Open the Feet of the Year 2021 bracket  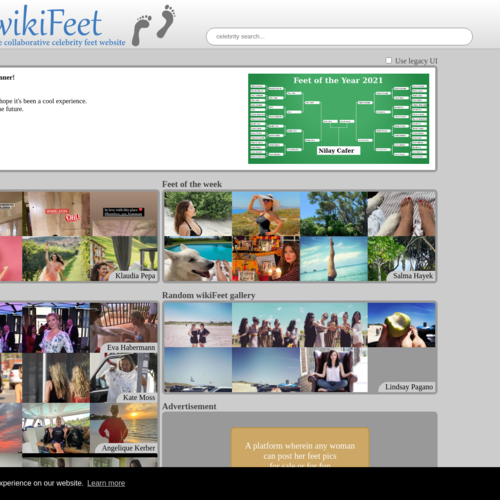point(338,119)
